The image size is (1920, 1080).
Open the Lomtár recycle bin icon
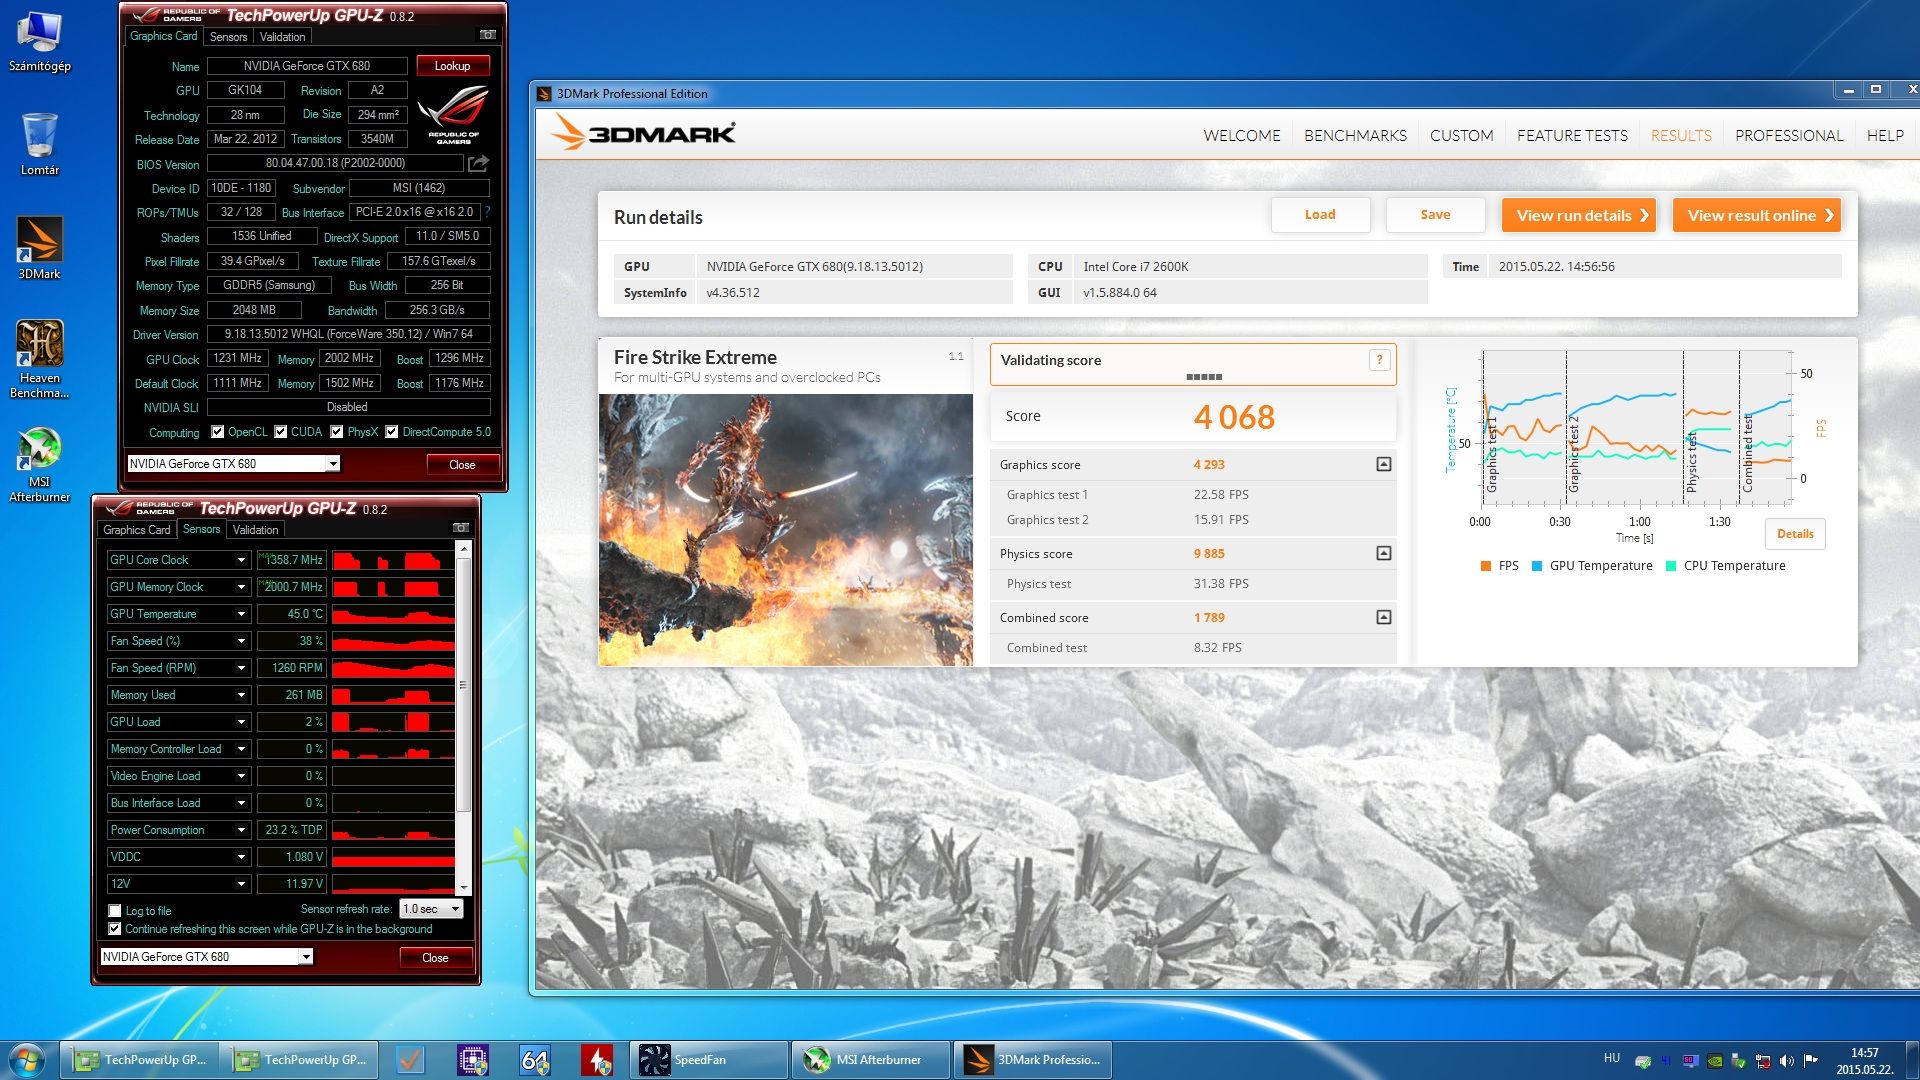(x=39, y=137)
